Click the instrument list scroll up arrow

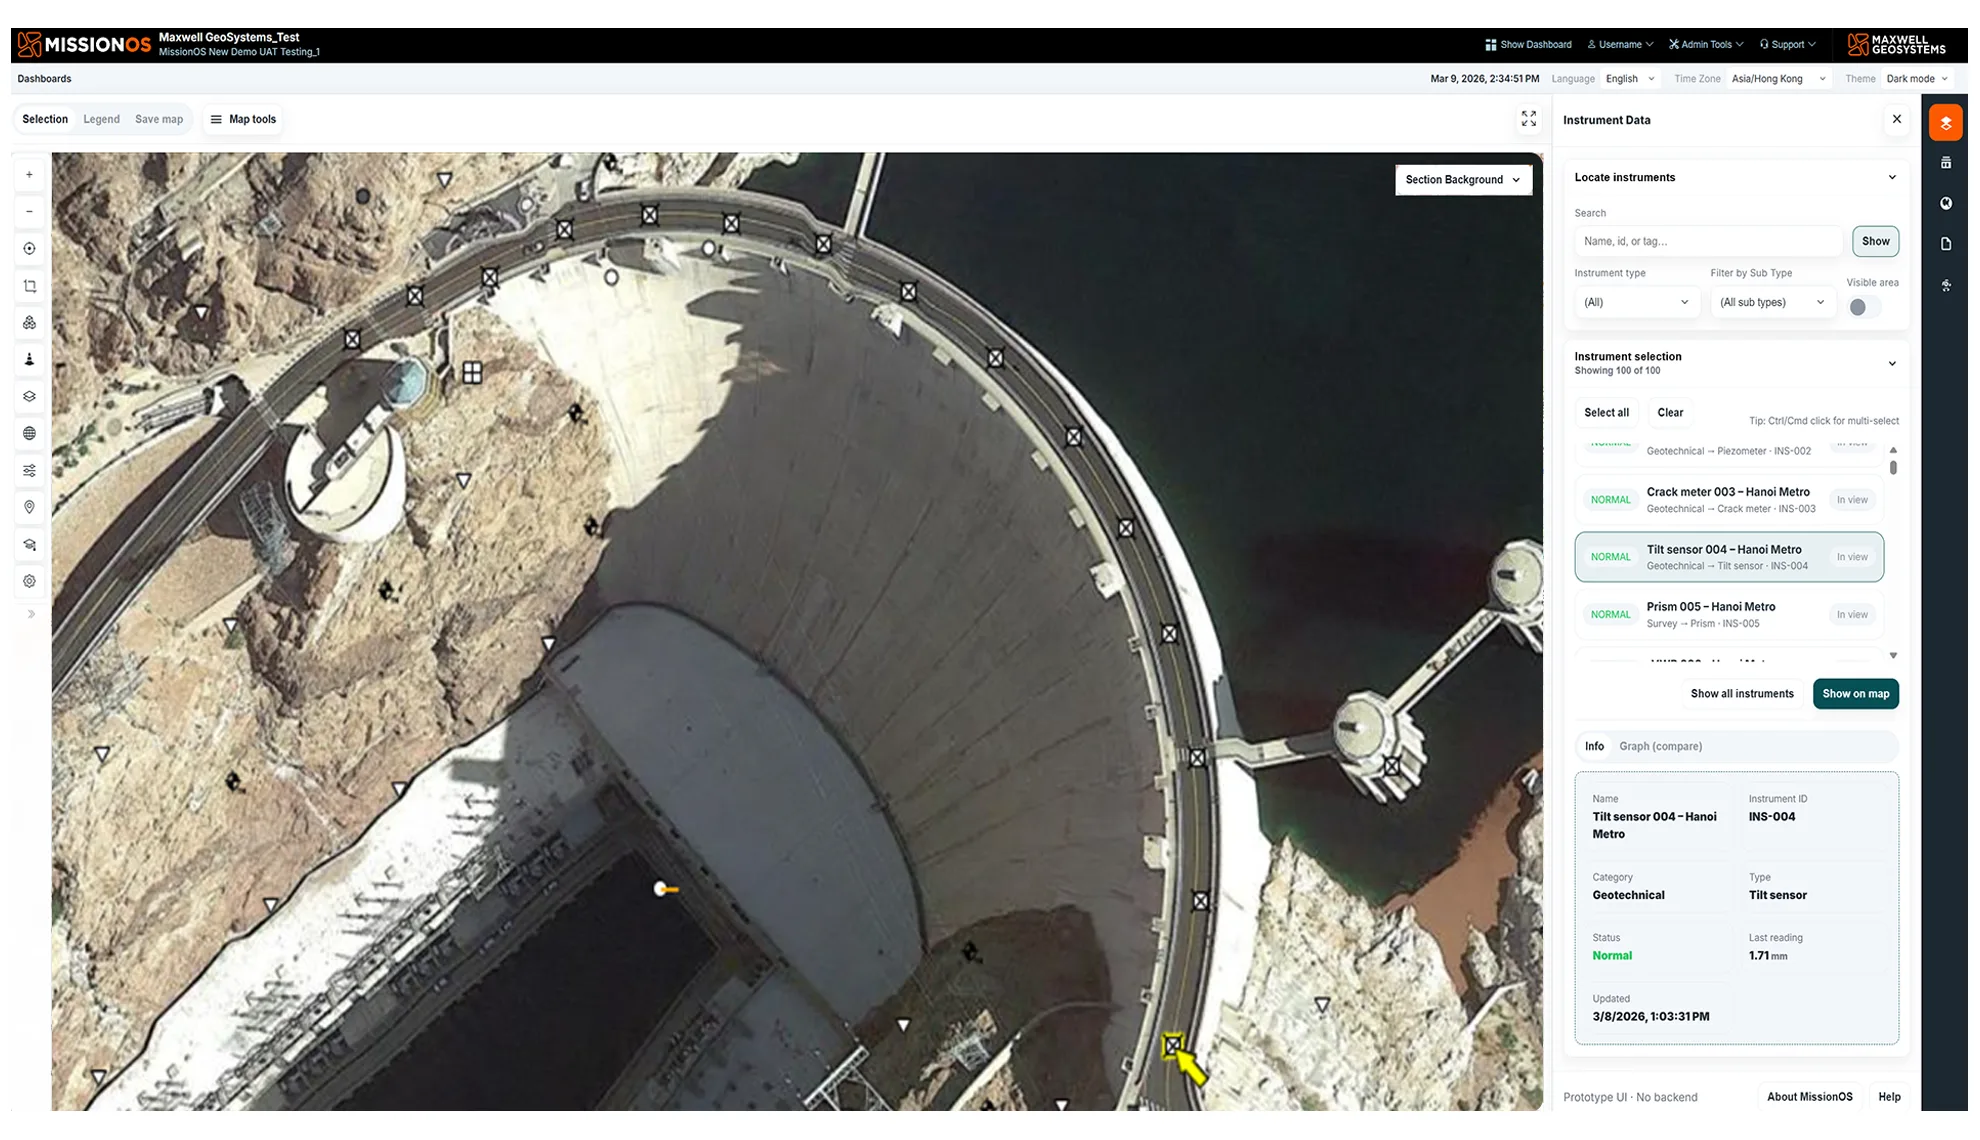point(1893,450)
